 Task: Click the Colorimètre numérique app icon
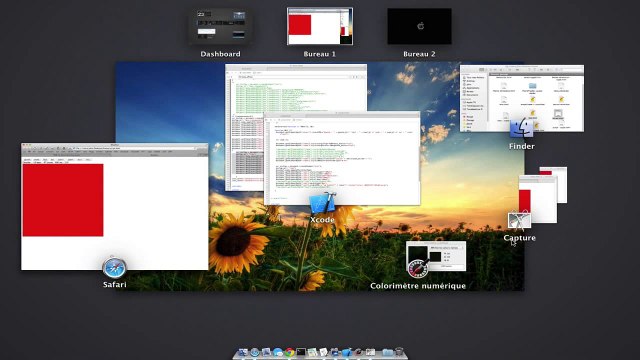(418, 268)
